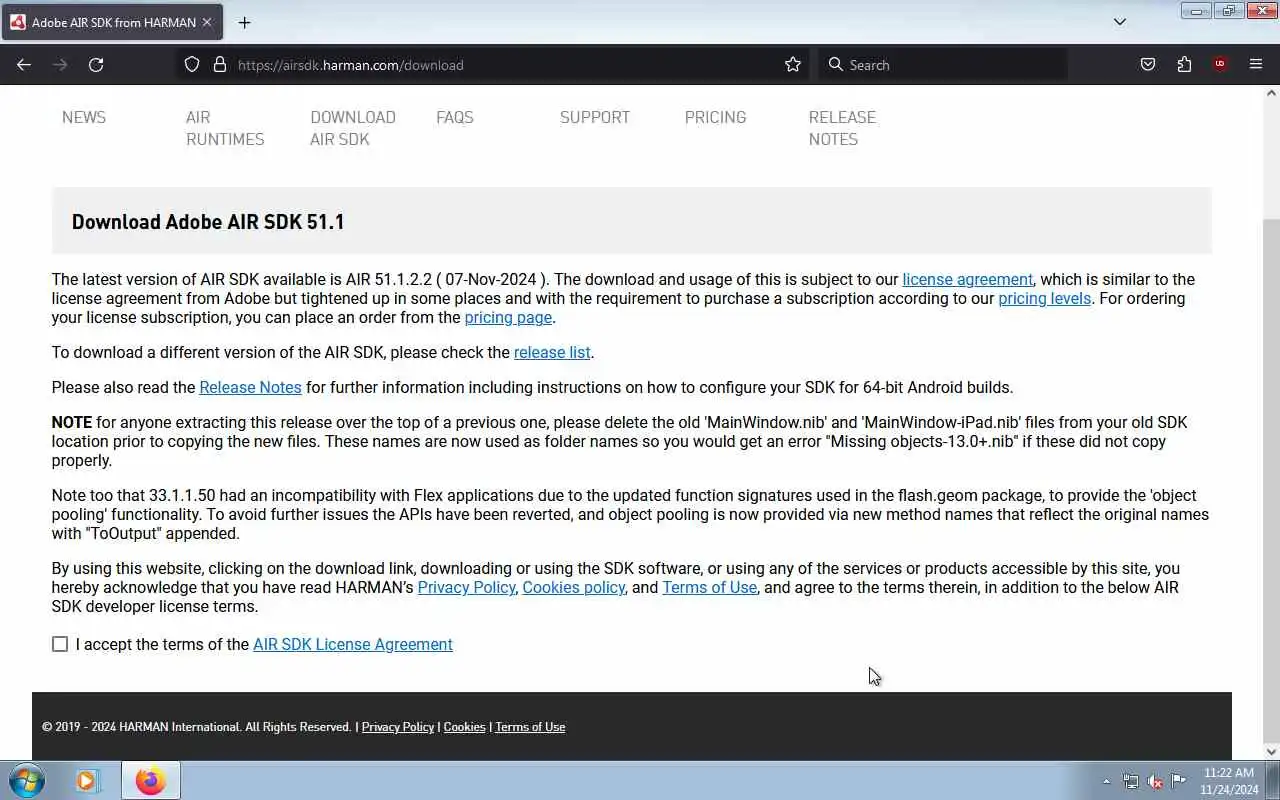Open the uBlock Origin extension icon
The height and width of the screenshot is (800, 1280).
[1220, 65]
